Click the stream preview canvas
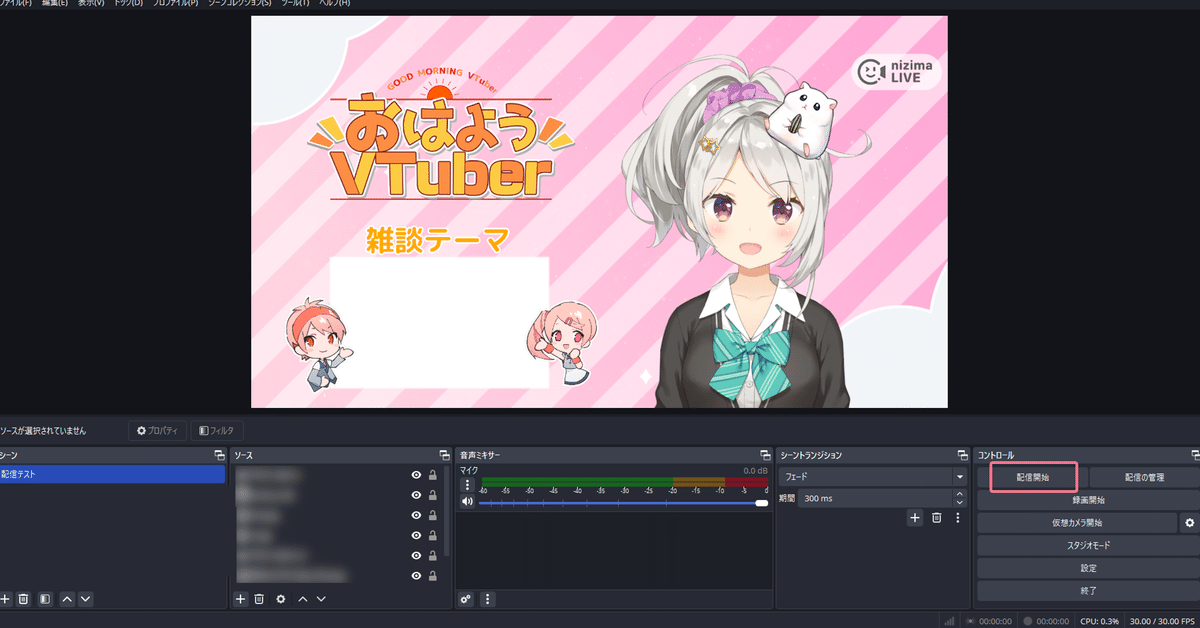 pyautogui.click(x=599, y=211)
